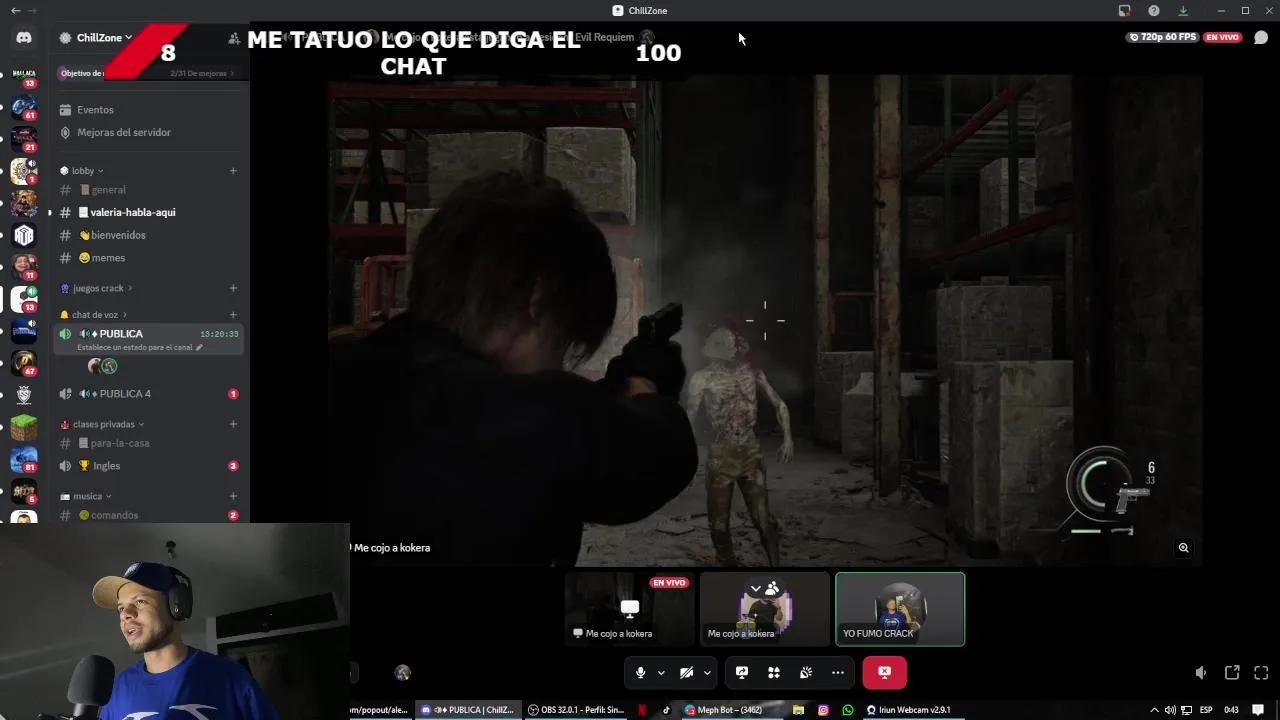Open the voice channel chat bubble icon
The width and height of the screenshot is (1280, 720).
[1261, 38]
